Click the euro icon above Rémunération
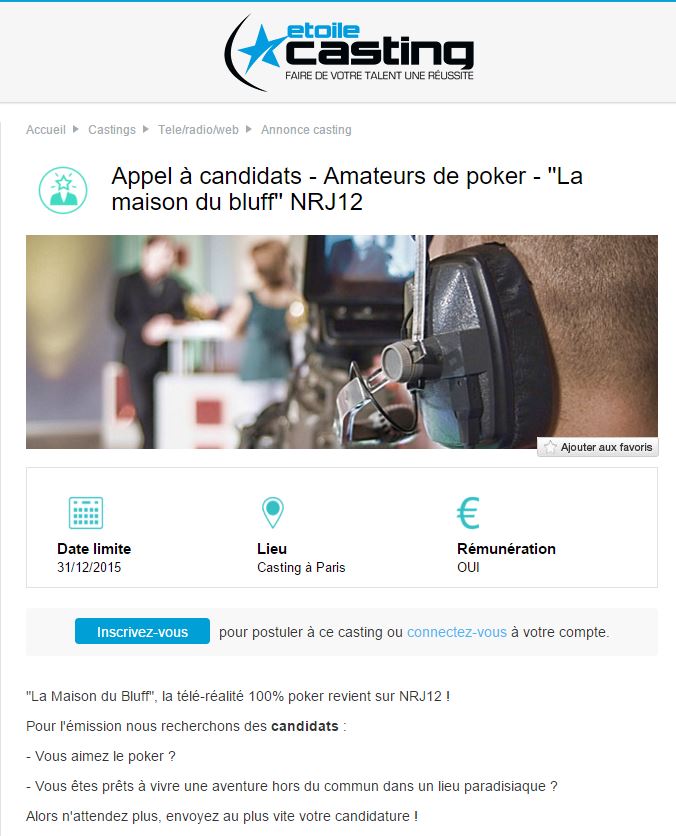 (x=468, y=513)
